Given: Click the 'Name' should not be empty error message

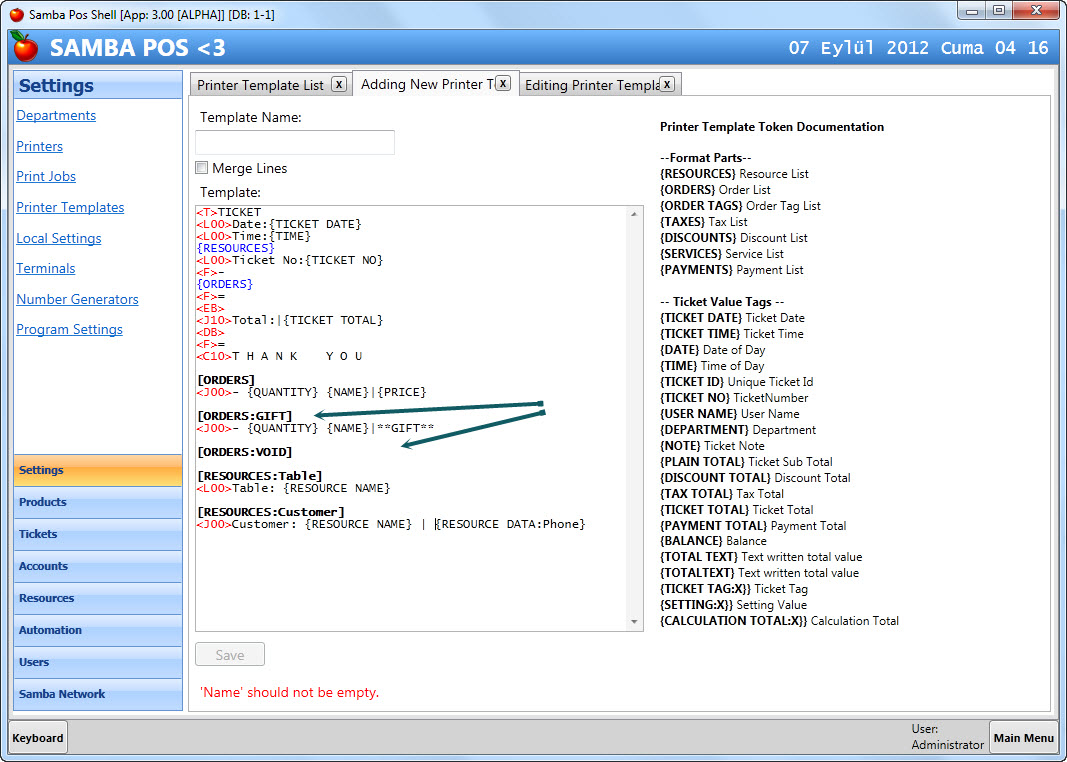Looking at the screenshot, I should coord(289,693).
